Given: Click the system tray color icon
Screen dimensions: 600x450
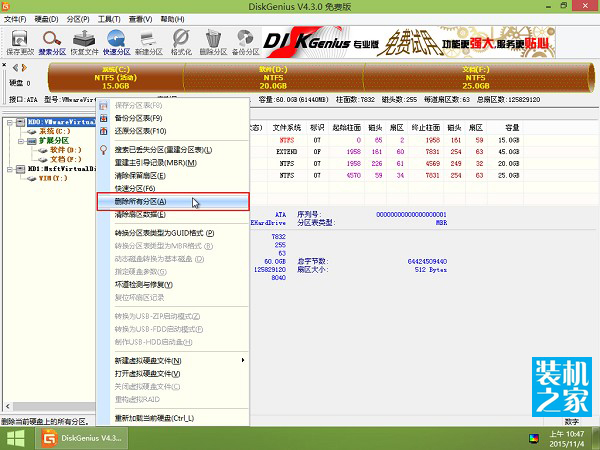Looking at the screenshot, I should pyautogui.click(x=533, y=438).
